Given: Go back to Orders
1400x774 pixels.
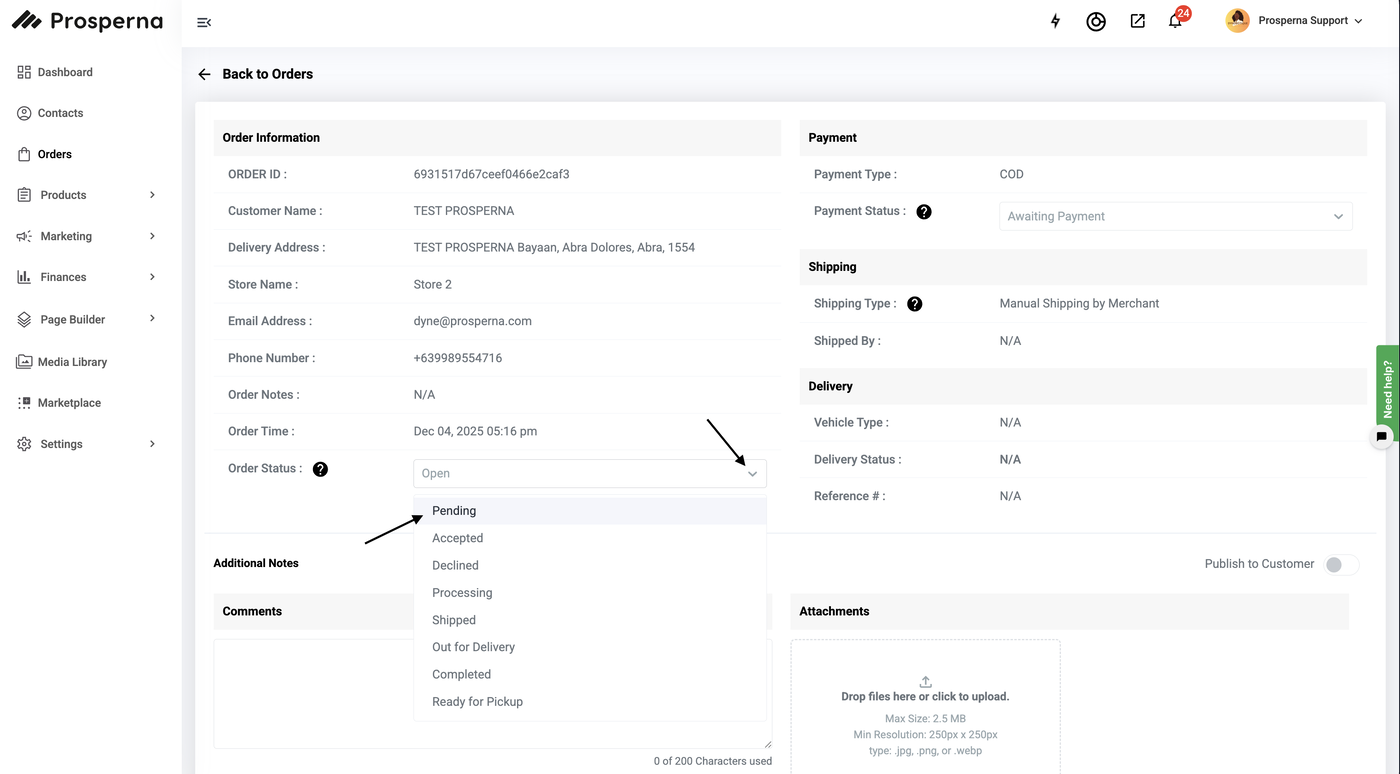Looking at the screenshot, I should (256, 74).
